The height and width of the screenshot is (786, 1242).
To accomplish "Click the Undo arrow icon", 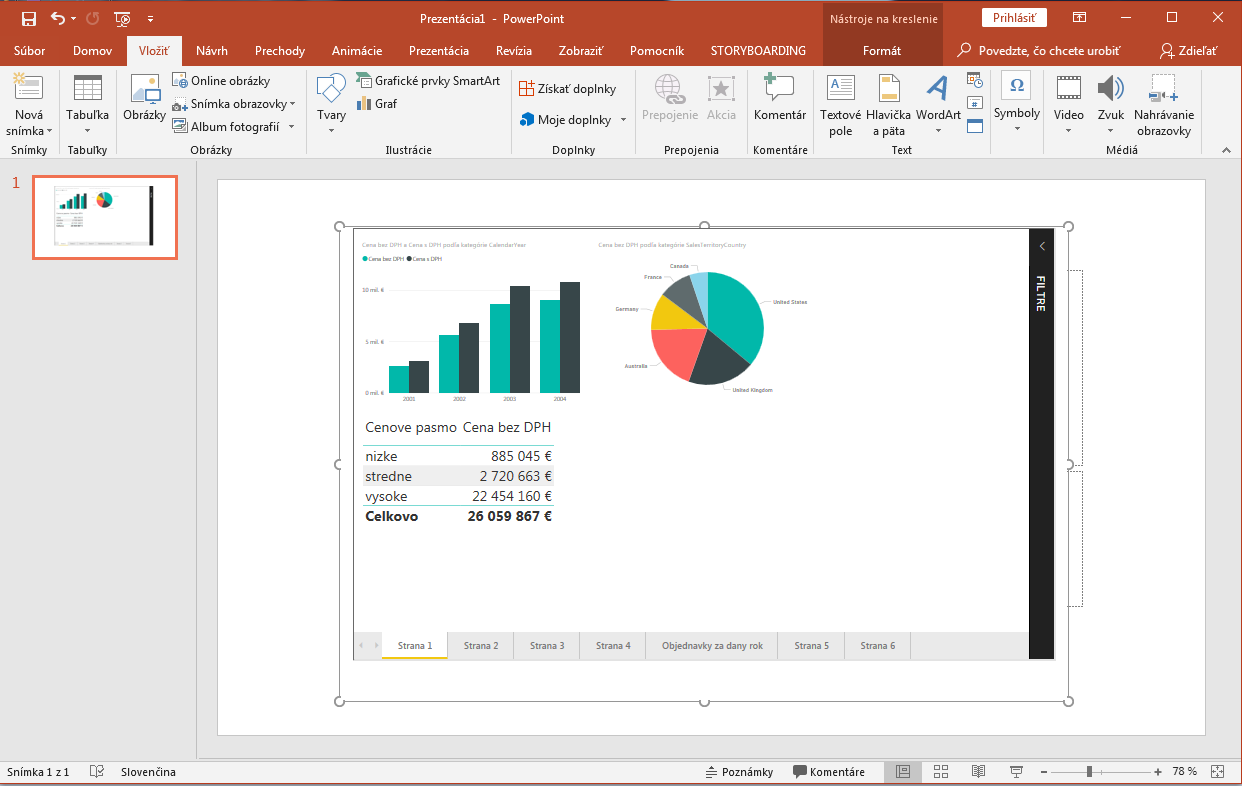I will click(58, 18).
